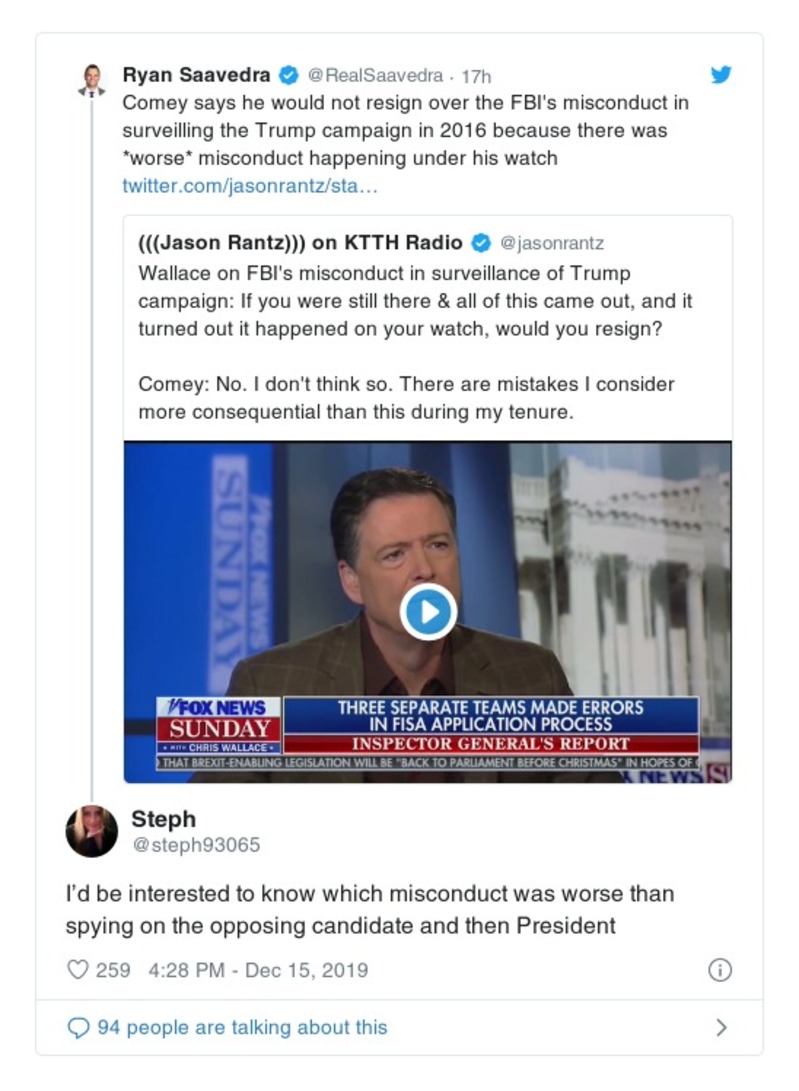Click the Twitter bird logo
The image size is (799, 1091).
720,75
